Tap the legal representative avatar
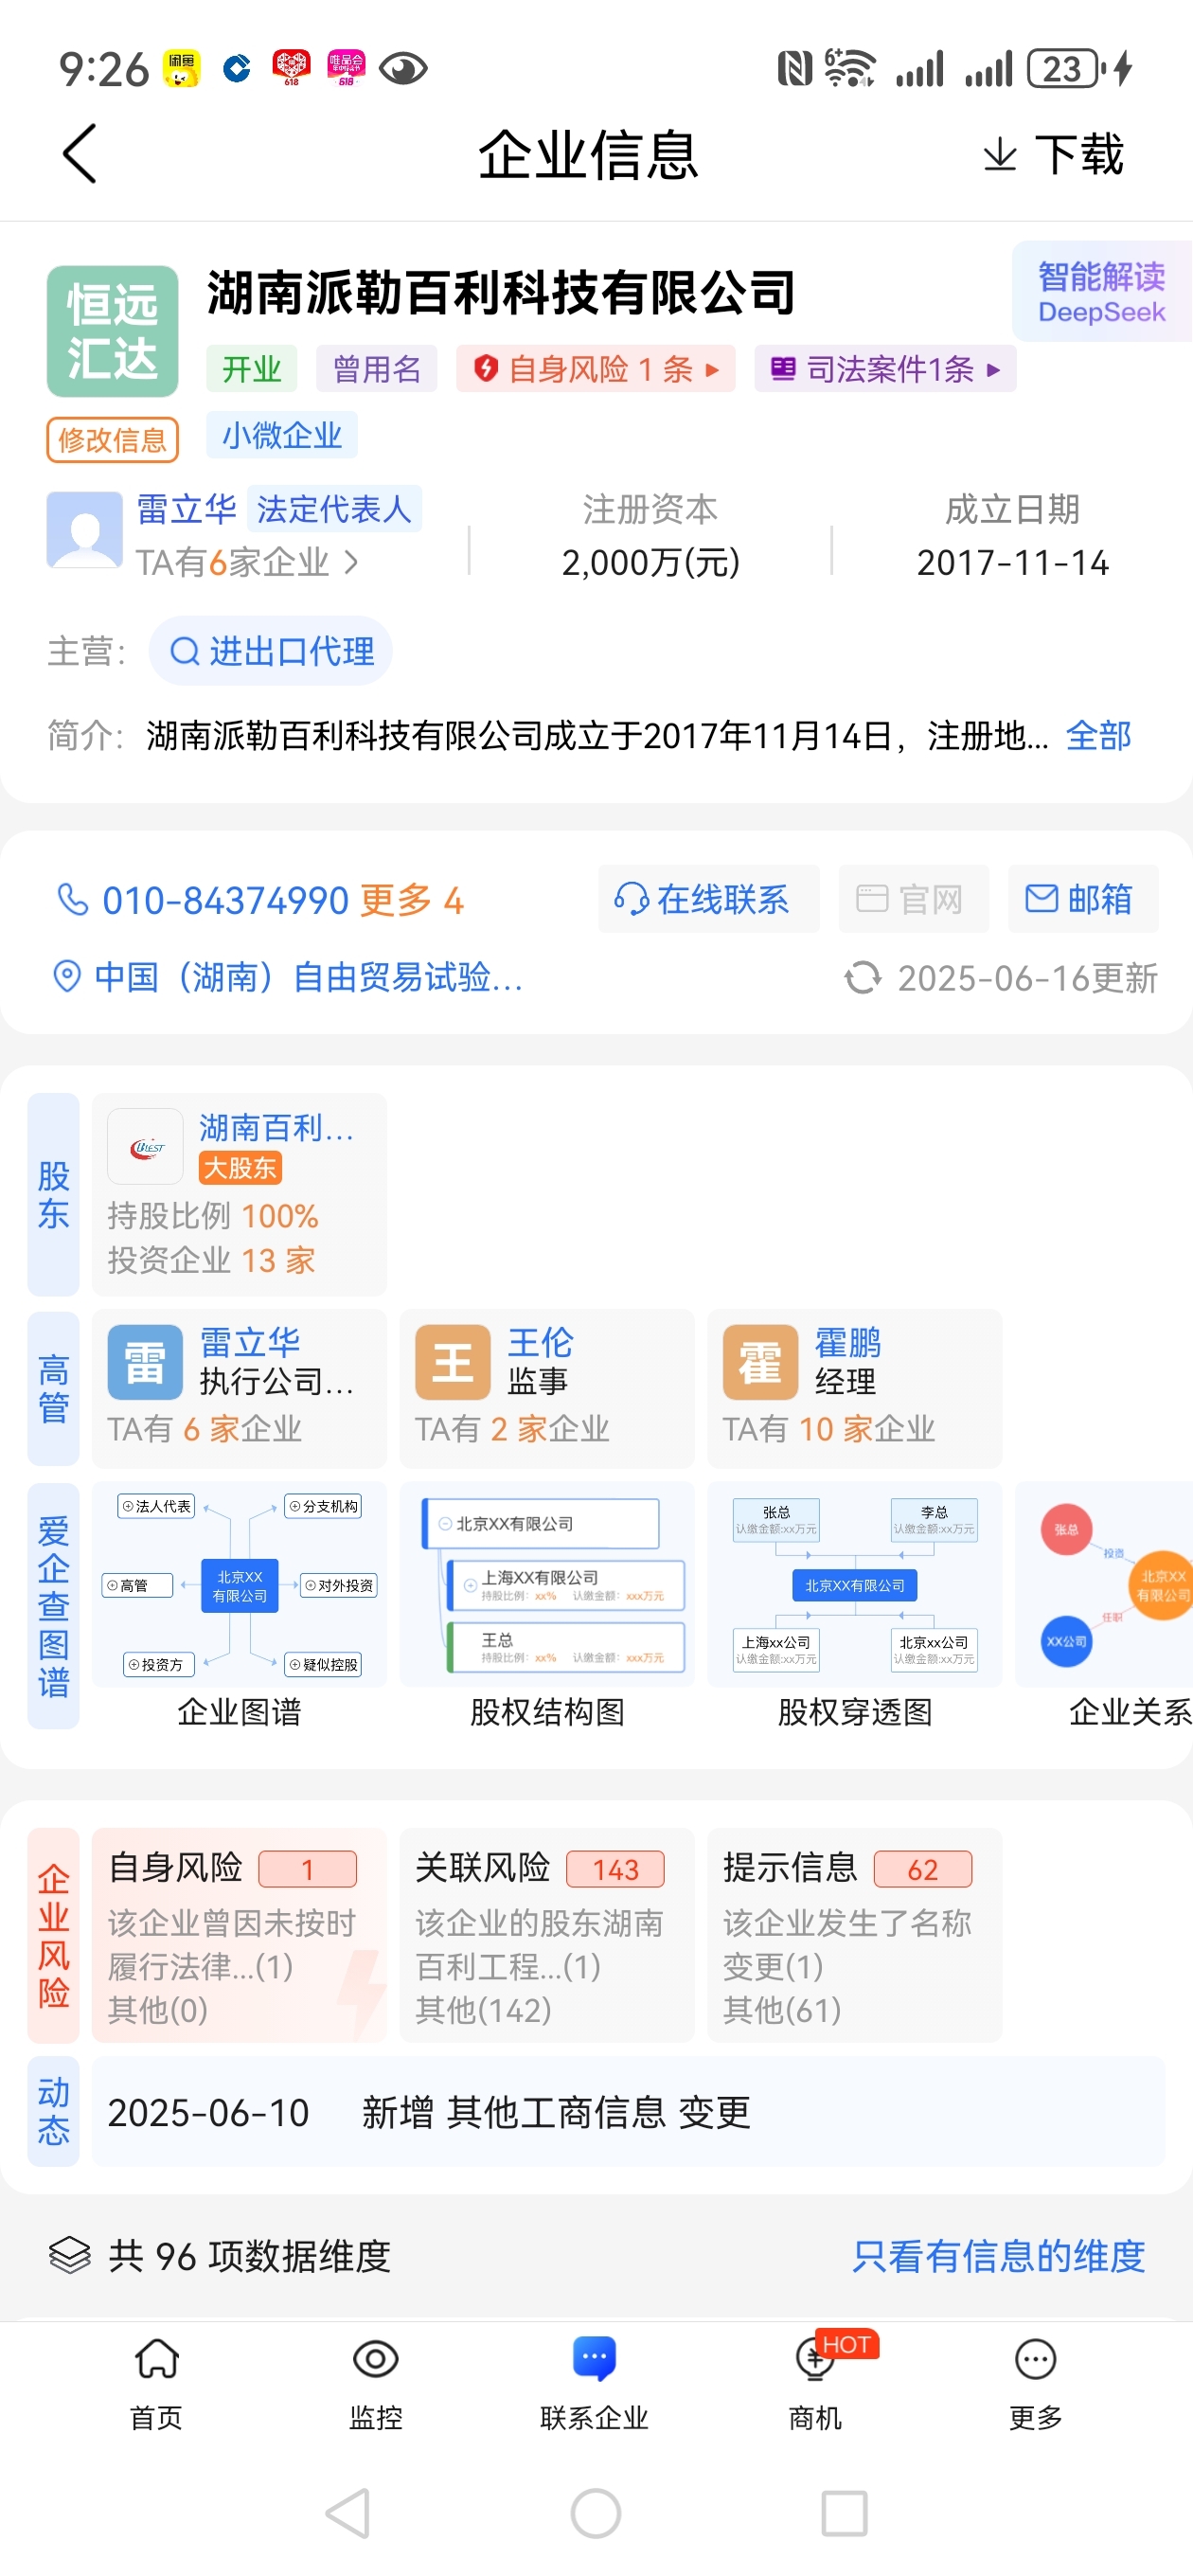 point(84,530)
